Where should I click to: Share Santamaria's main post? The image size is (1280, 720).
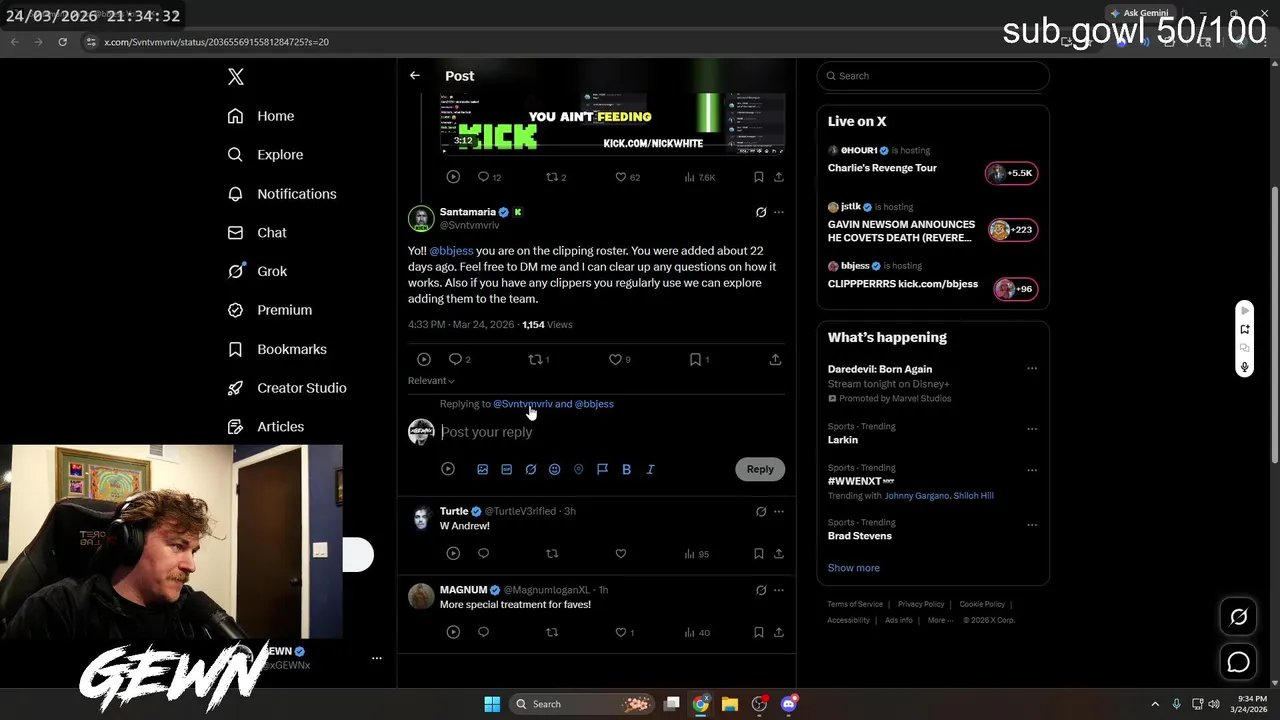(775, 359)
